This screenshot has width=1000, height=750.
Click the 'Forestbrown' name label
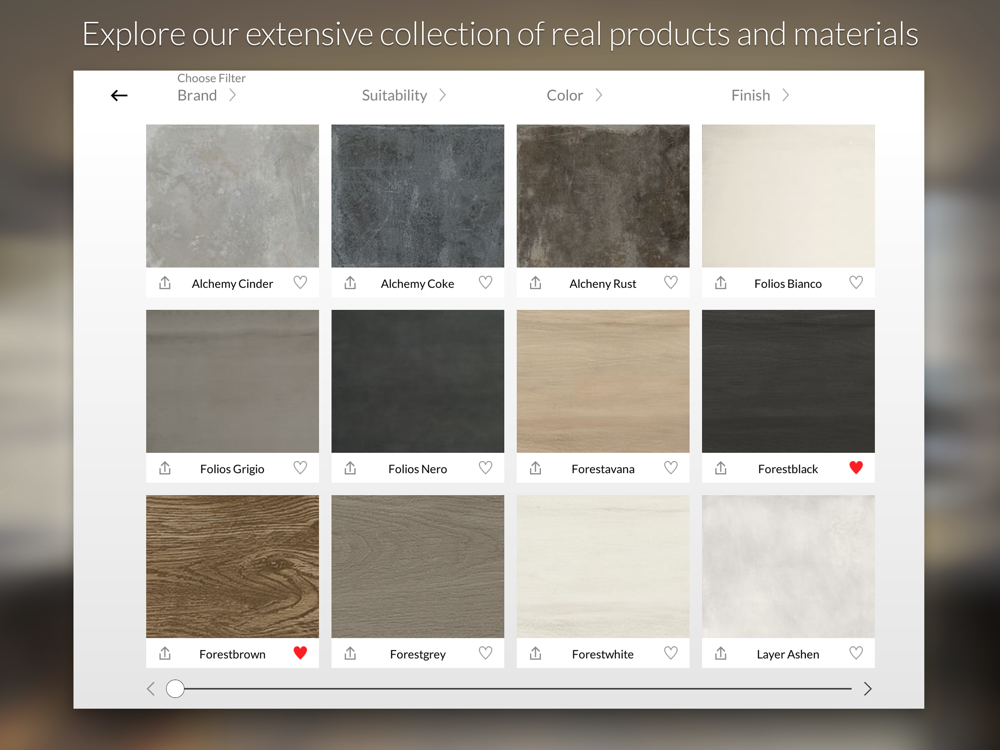[x=232, y=654]
